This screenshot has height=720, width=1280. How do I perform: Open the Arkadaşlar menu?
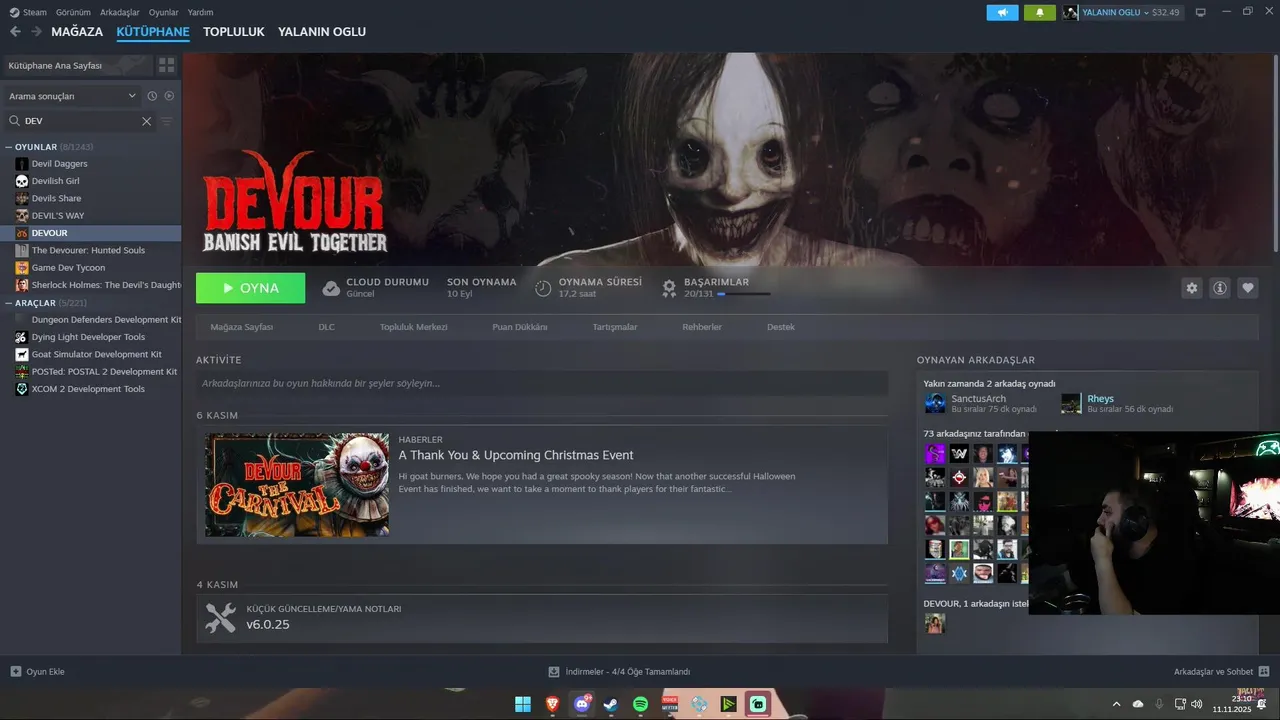120,12
